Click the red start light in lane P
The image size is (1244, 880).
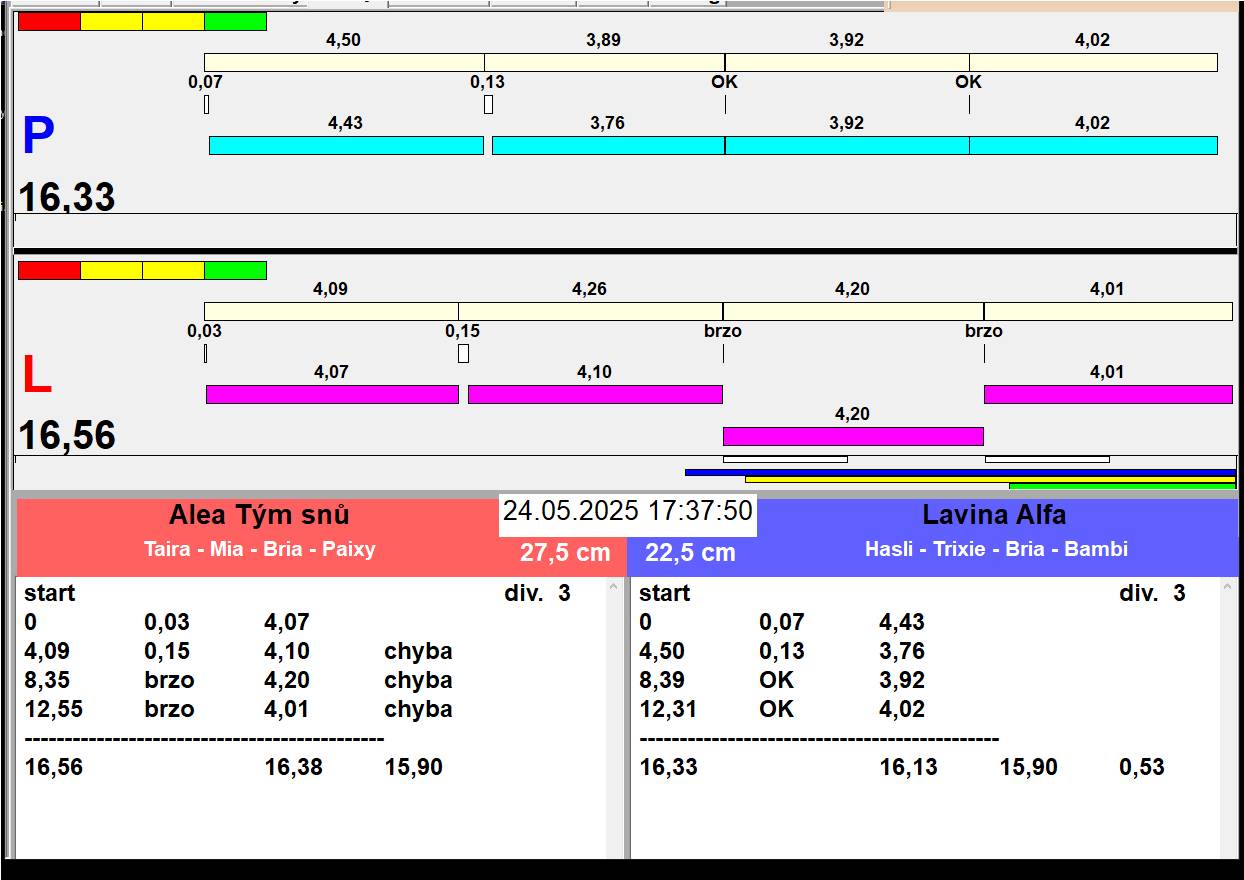point(49,21)
